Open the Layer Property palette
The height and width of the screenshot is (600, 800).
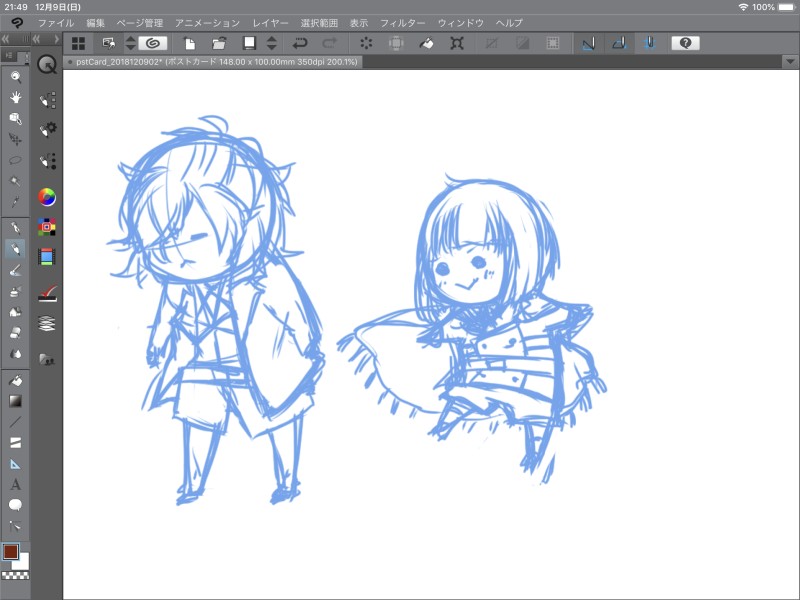point(47,294)
